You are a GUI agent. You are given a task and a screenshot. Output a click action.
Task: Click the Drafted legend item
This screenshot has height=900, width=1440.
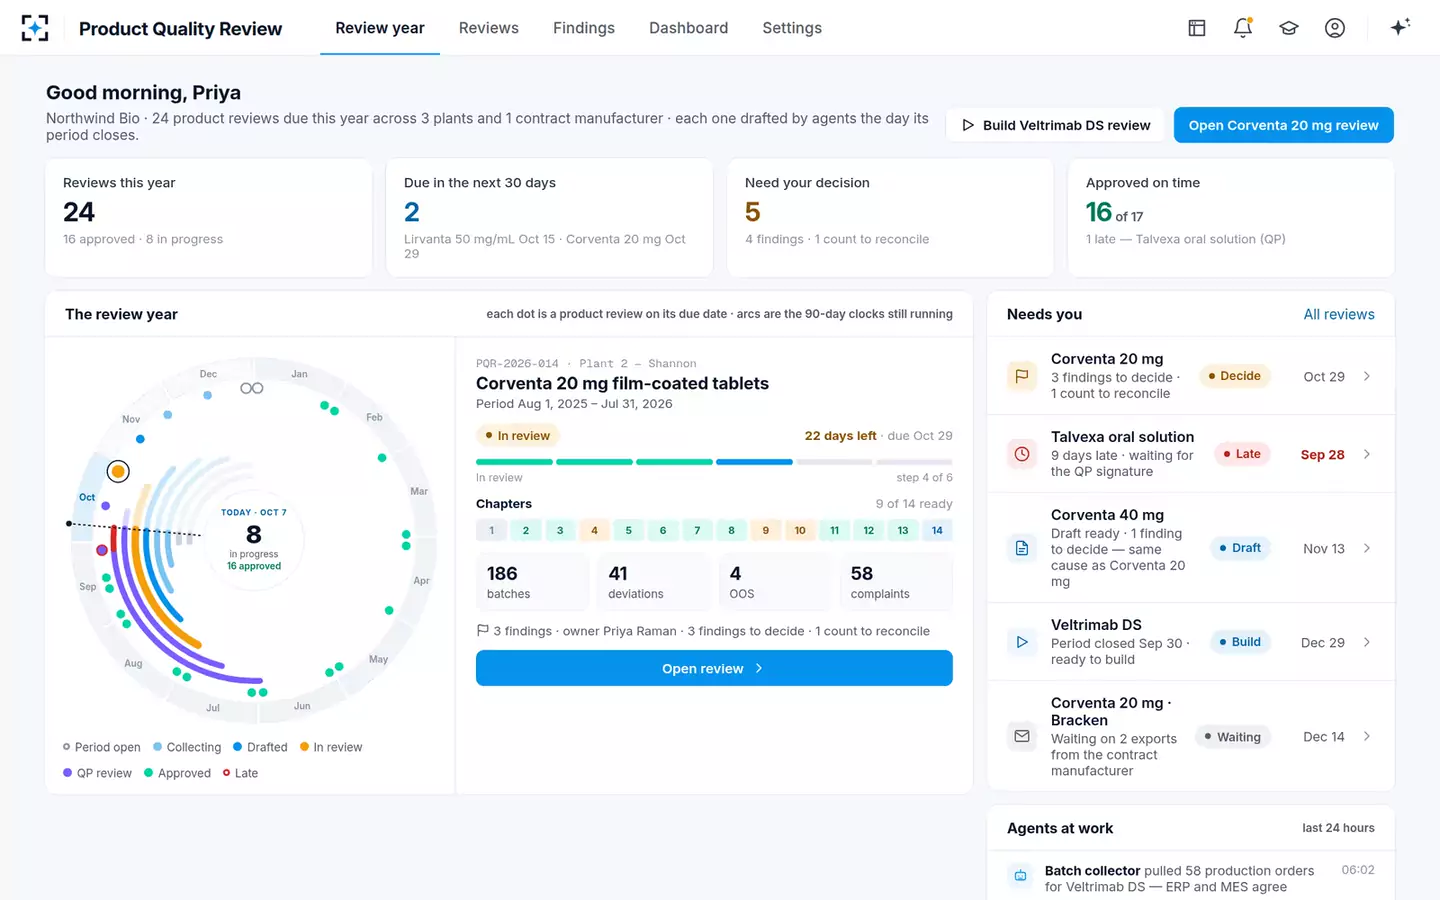(260, 747)
